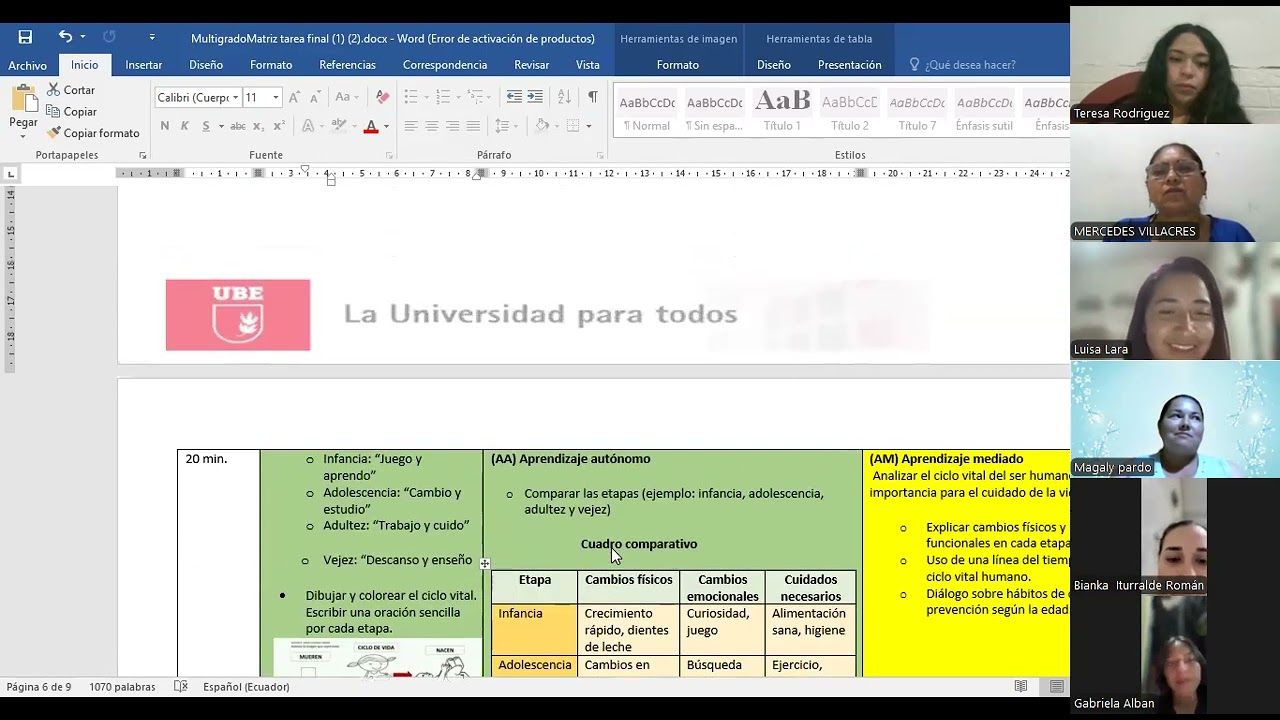Image resolution: width=1280 pixels, height=720 pixels.
Task: Align text right
Action: (452, 126)
